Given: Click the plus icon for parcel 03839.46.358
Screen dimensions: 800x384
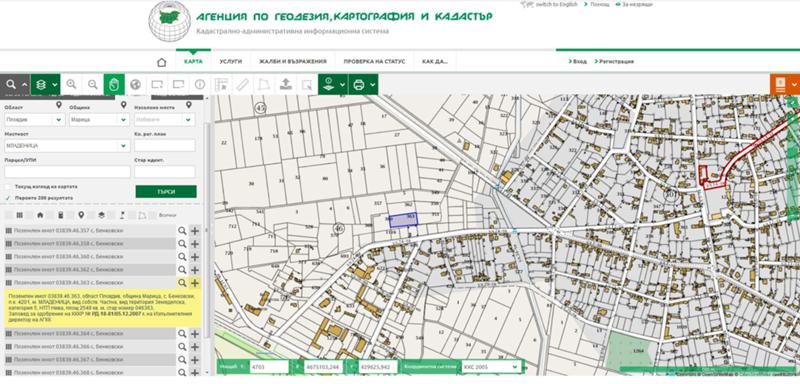Looking at the screenshot, I should tap(195, 244).
